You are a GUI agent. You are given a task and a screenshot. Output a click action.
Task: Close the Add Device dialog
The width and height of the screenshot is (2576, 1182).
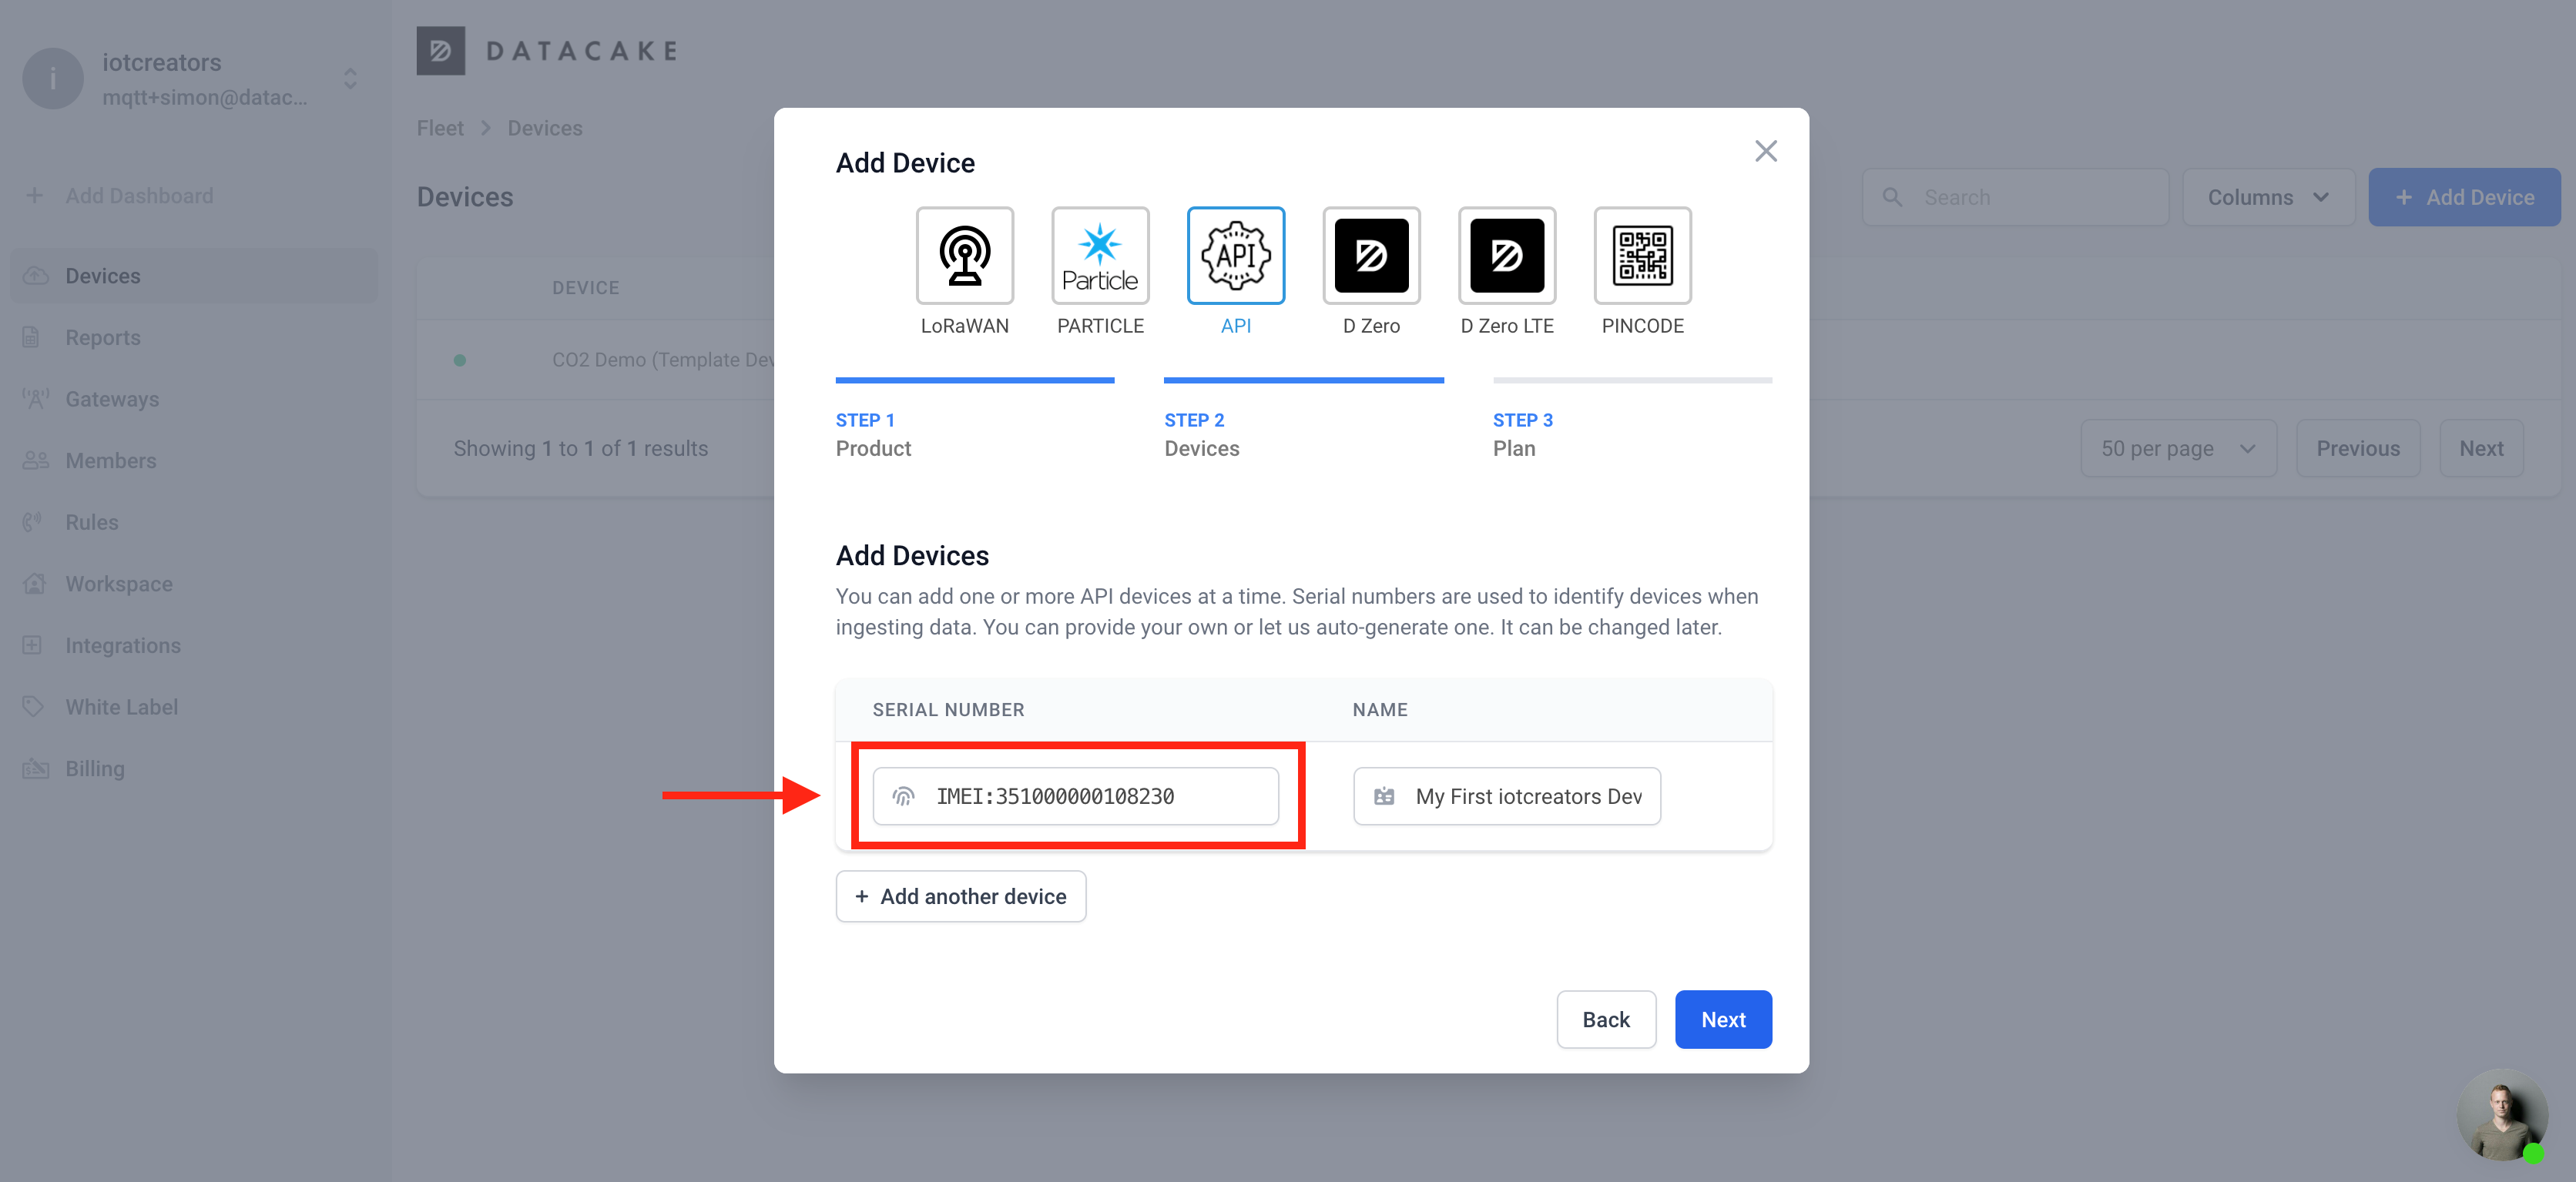[x=1766, y=151]
